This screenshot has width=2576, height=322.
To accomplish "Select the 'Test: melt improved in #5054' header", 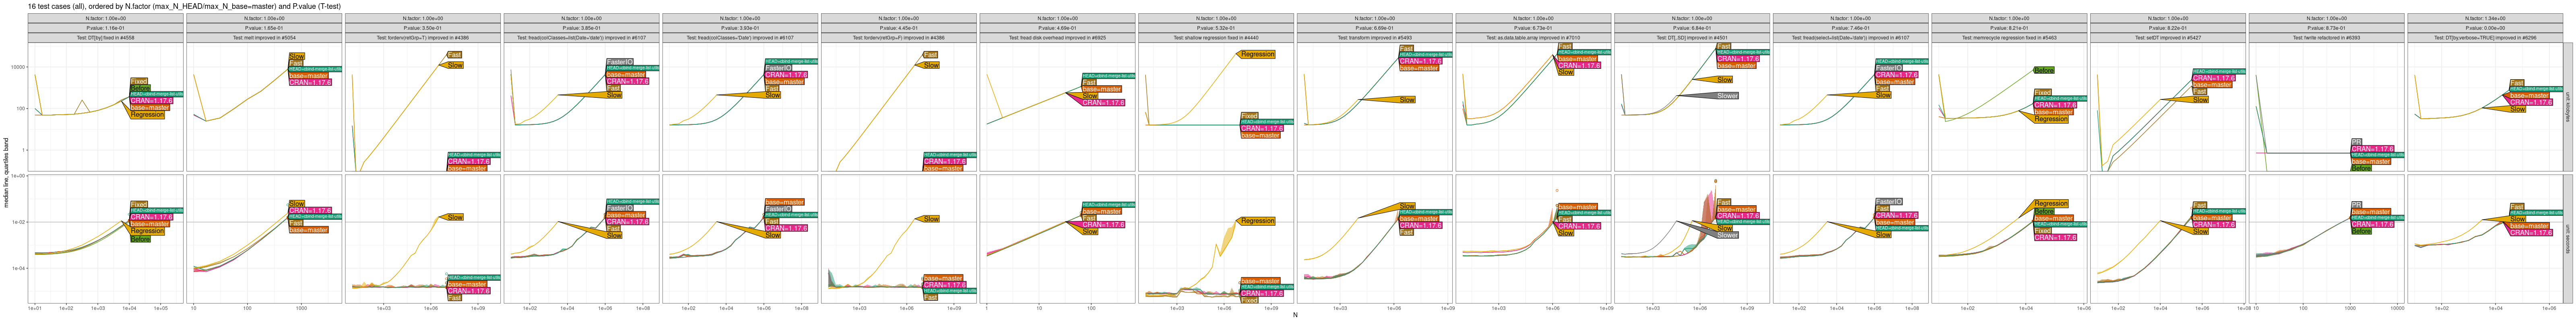I will [x=264, y=38].
